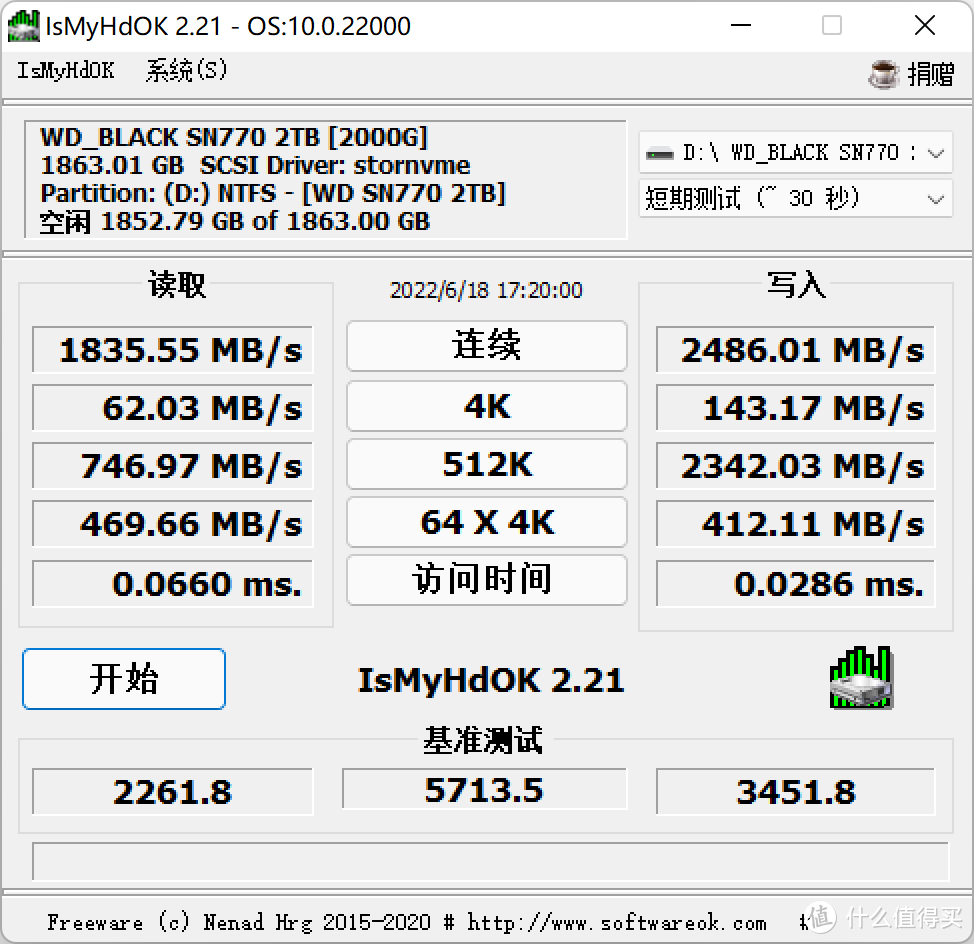974x944 pixels.
Task: Click the 开始 start button
Action: [124, 679]
